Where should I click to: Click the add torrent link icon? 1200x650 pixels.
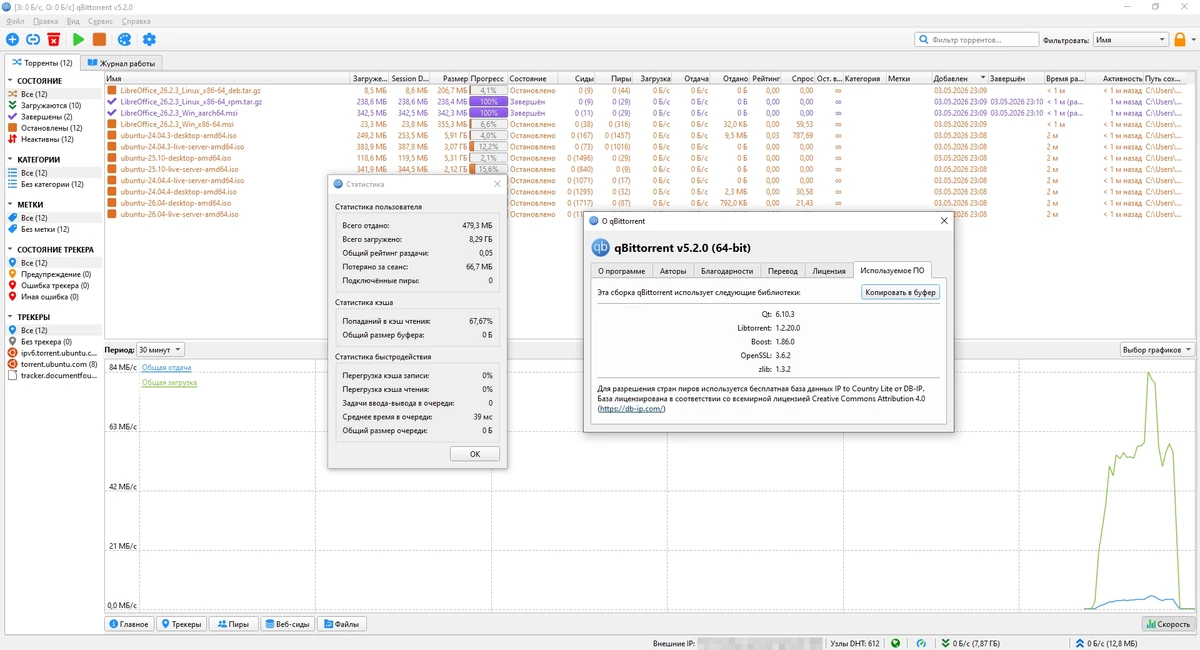coord(33,39)
